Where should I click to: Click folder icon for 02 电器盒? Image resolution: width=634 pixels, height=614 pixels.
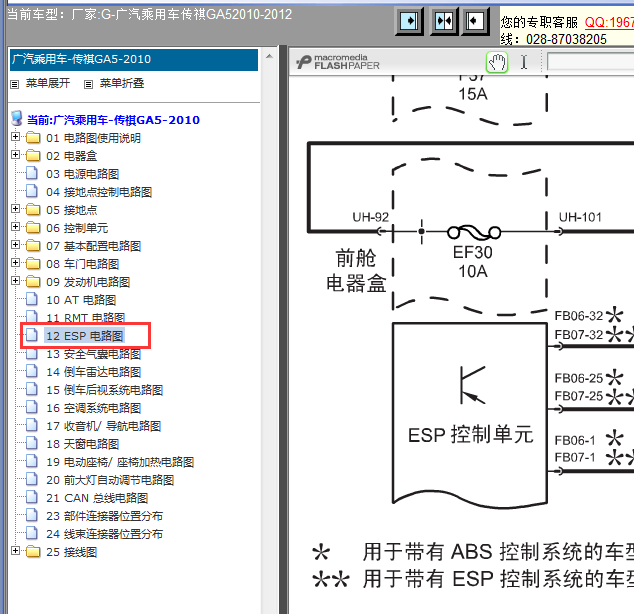[x=33, y=156]
